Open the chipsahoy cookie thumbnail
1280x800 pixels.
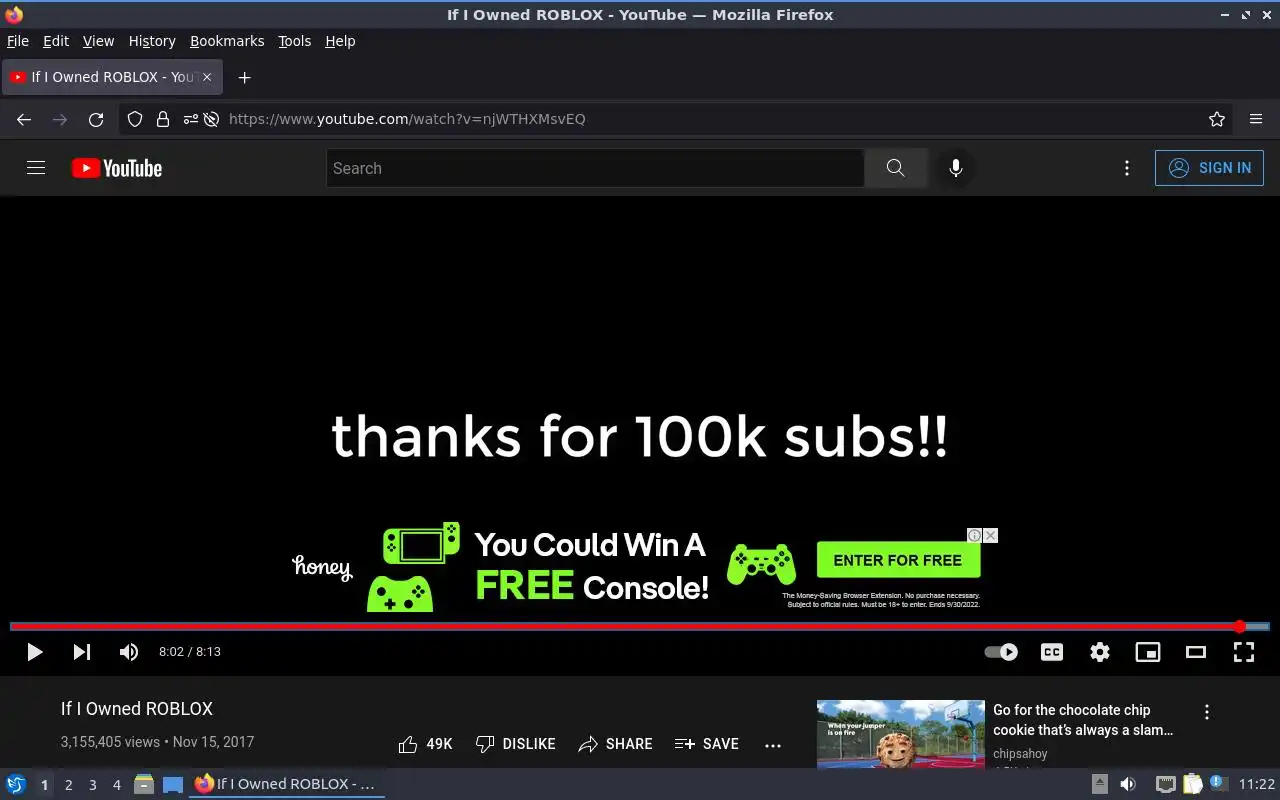pos(901,734)
